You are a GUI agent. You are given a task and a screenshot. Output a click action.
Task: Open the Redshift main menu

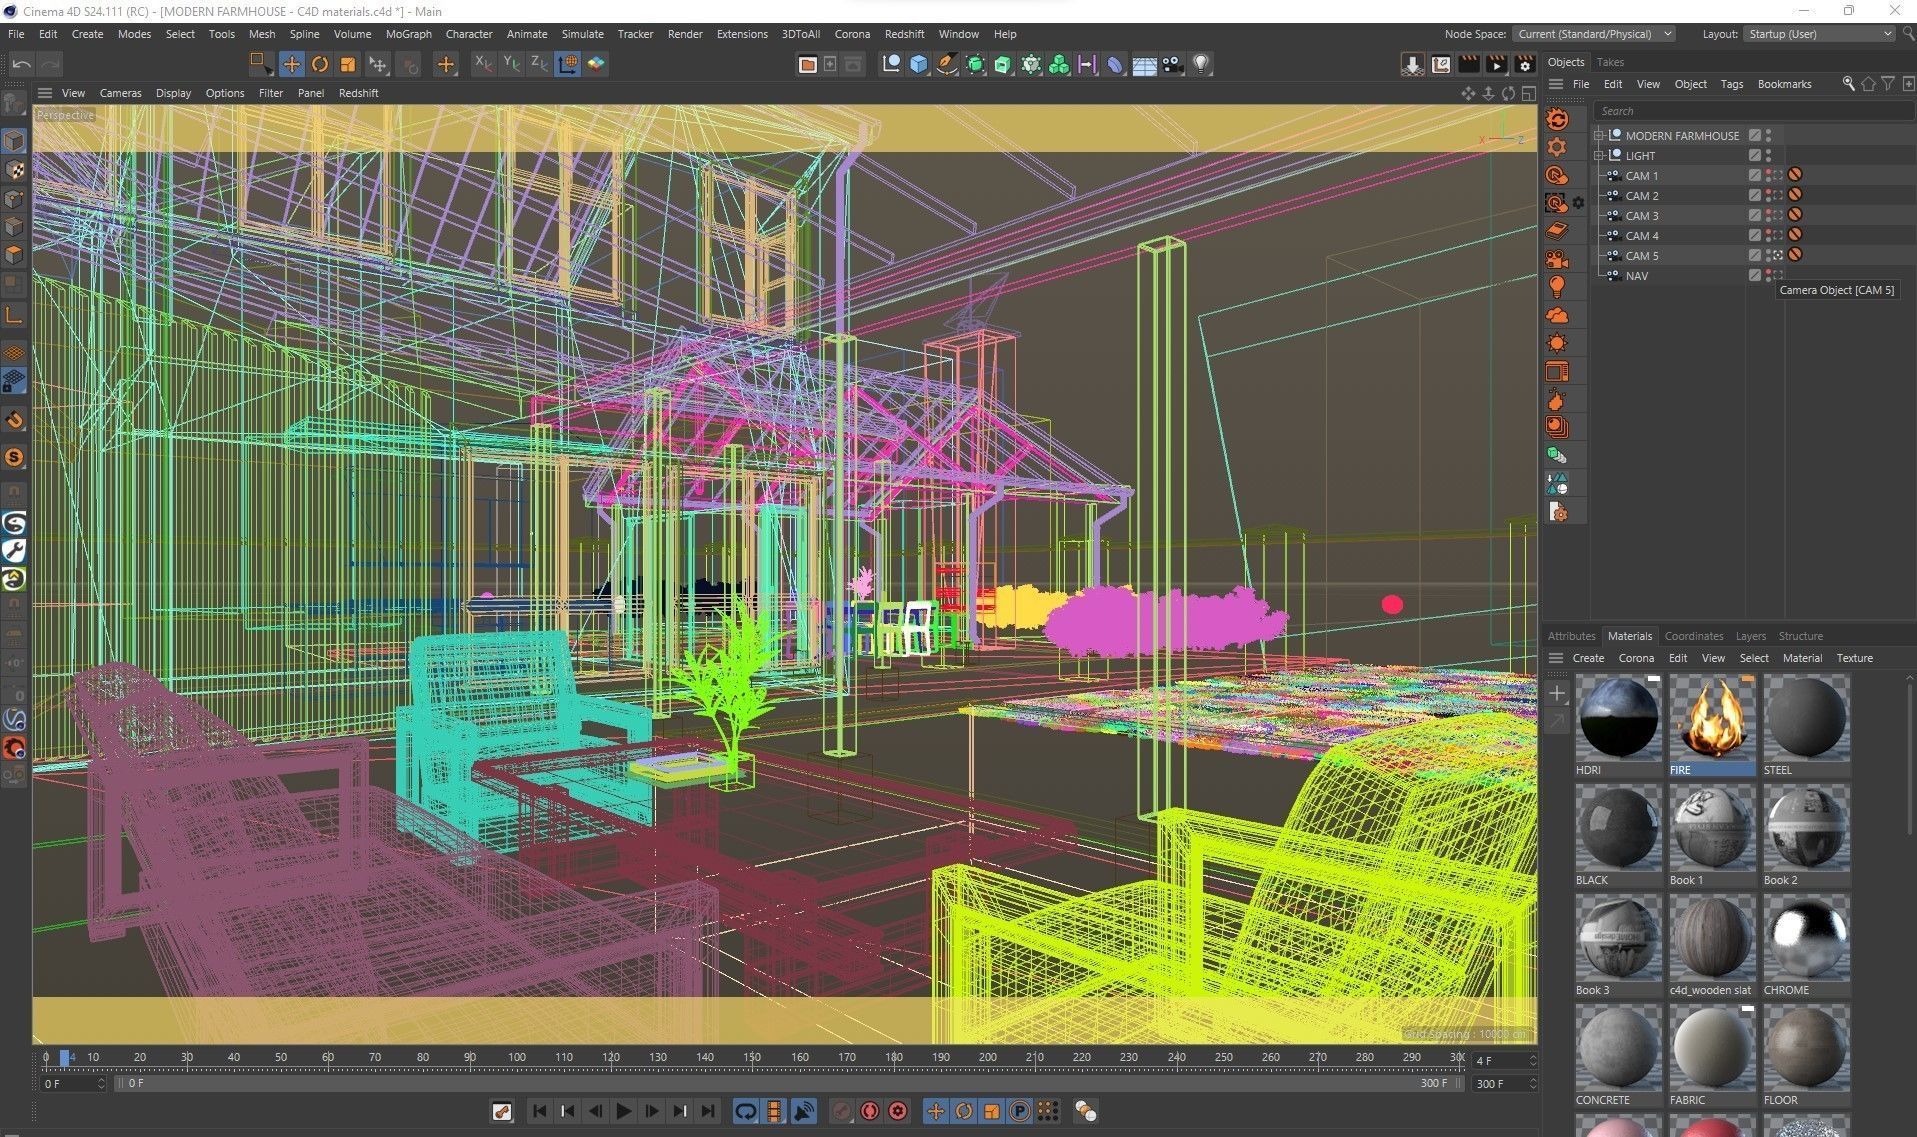pyautogui.click(x=904, y=34)
